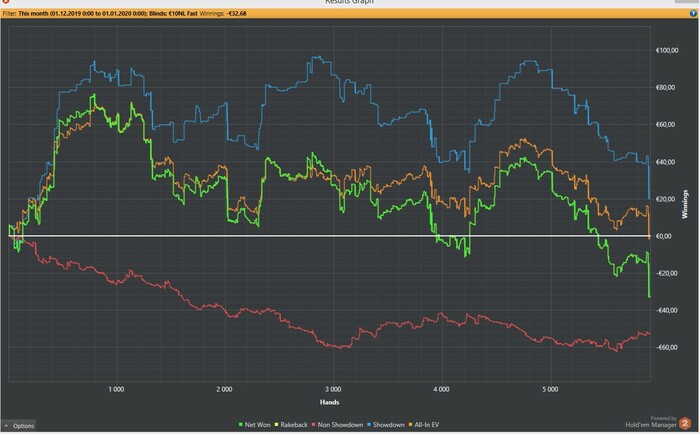The image size is (700, 434).
Task: Click the orange All-In EV color square
Action: [410, 425]
